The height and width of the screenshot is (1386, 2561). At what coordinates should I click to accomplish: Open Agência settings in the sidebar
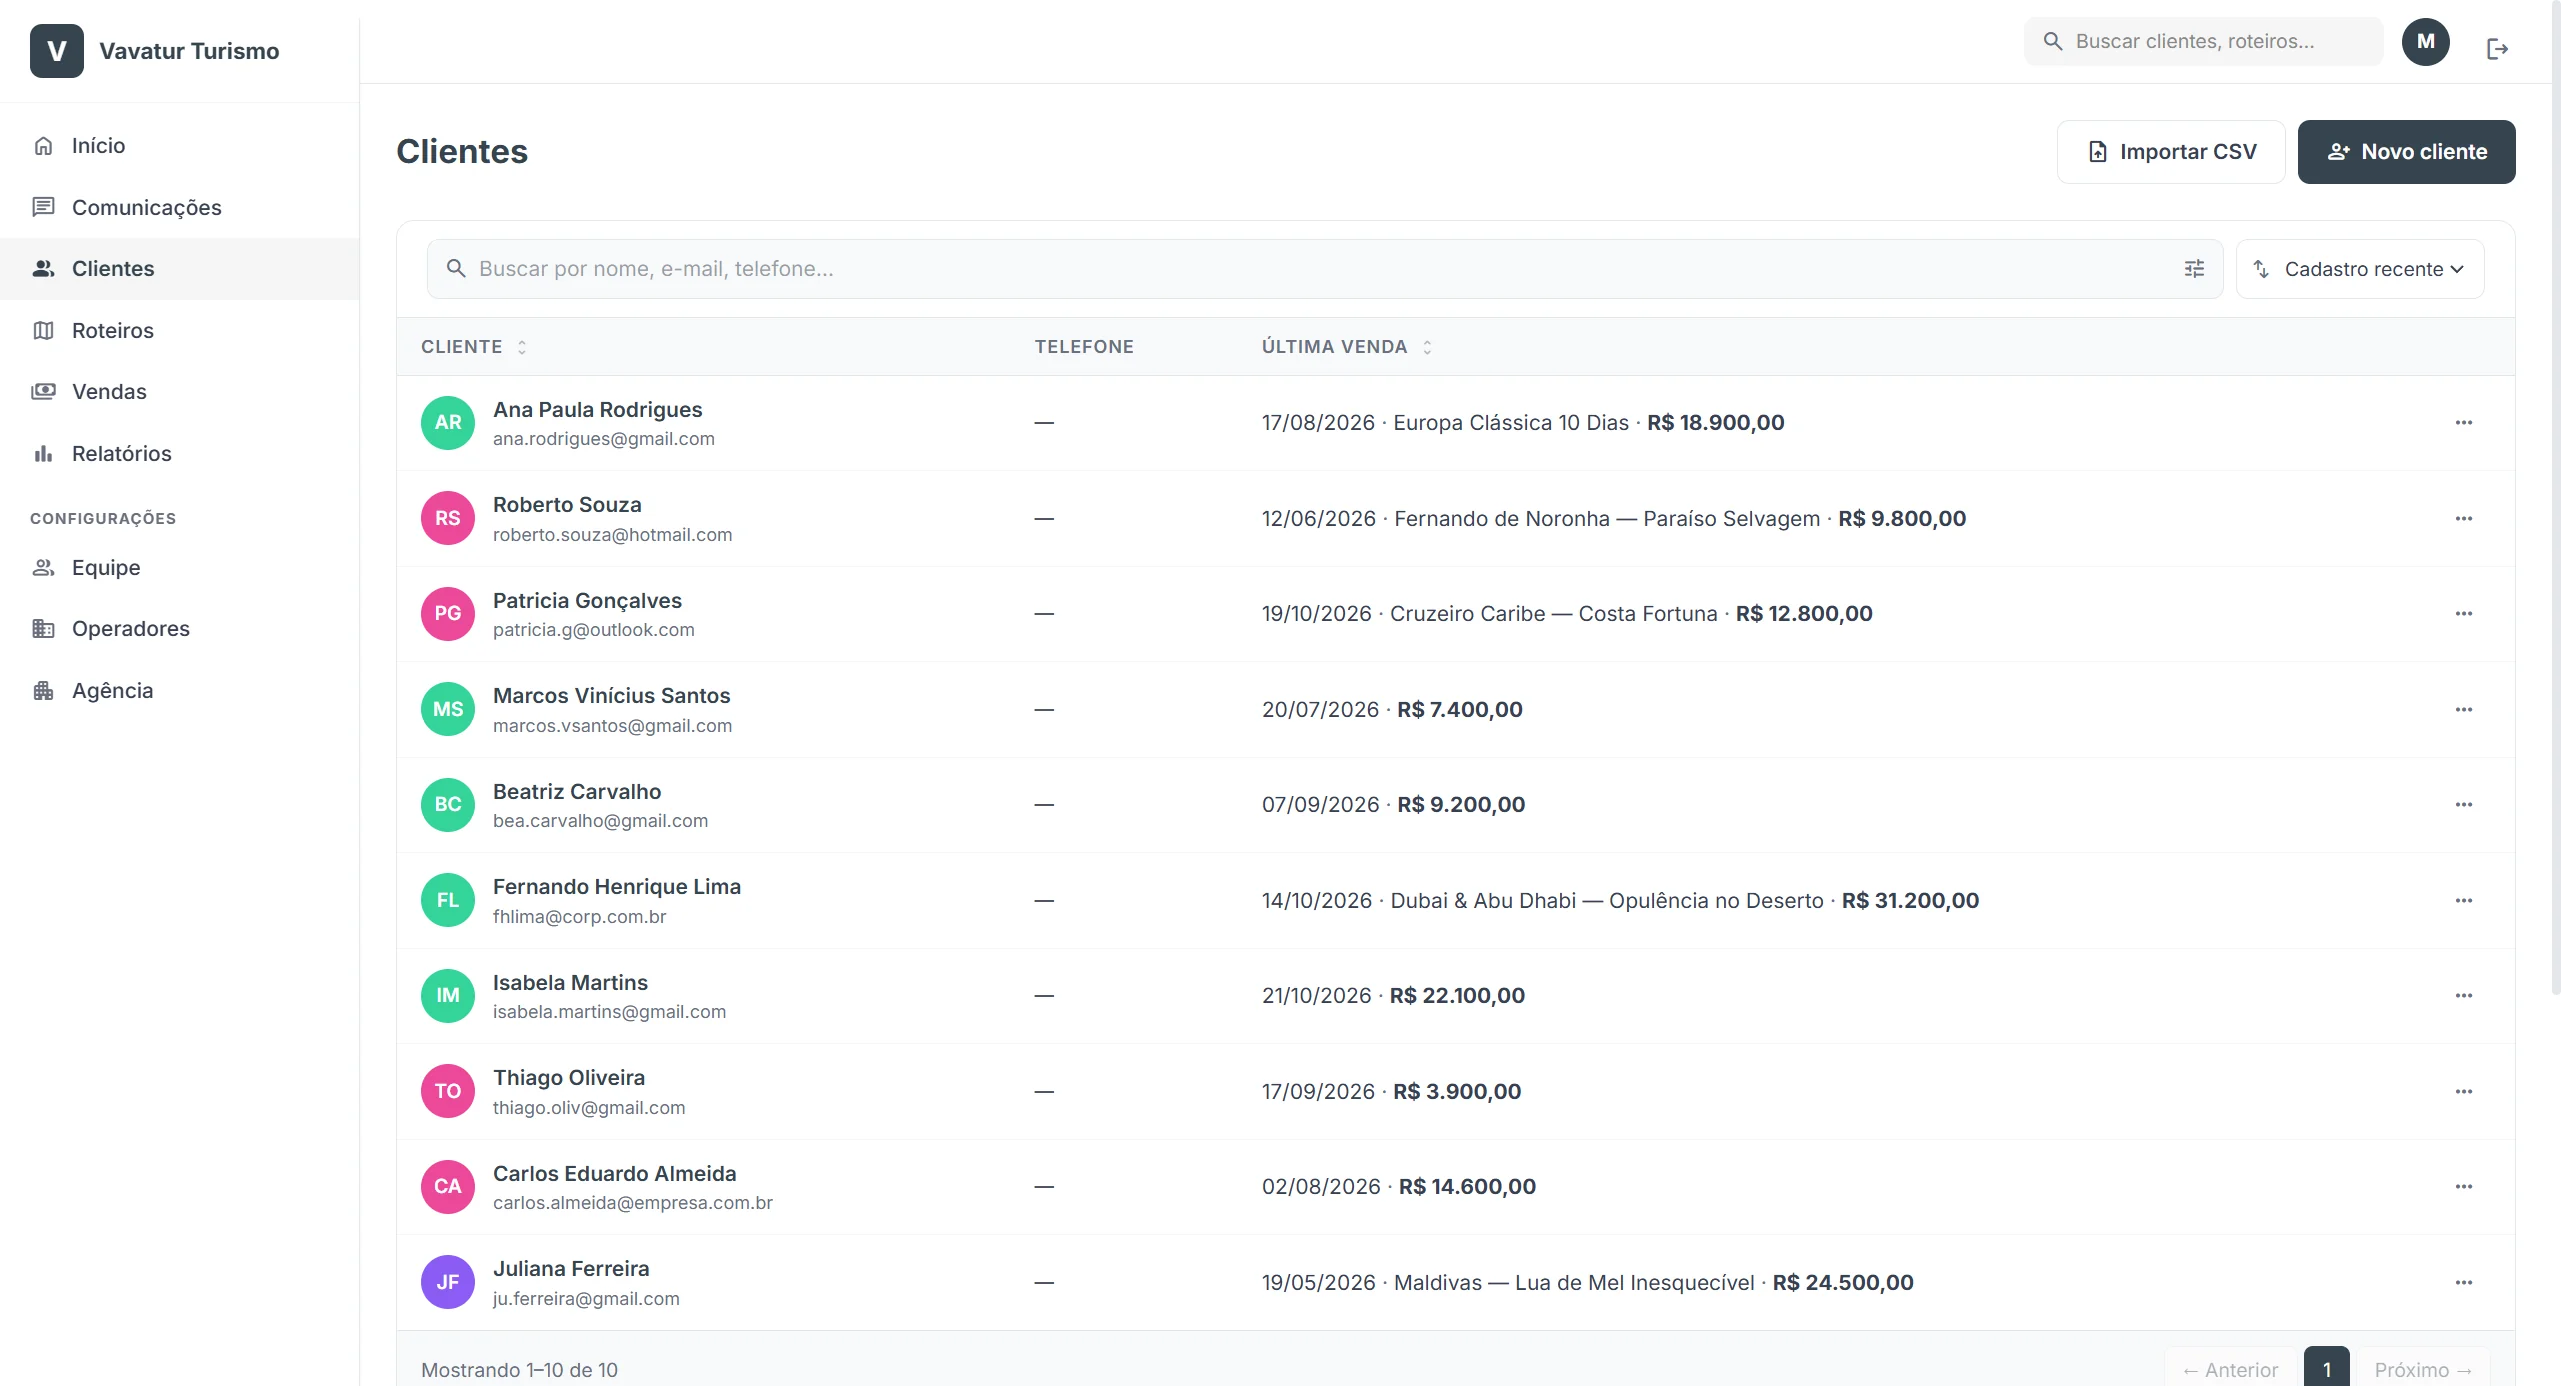tap(180, 691)
